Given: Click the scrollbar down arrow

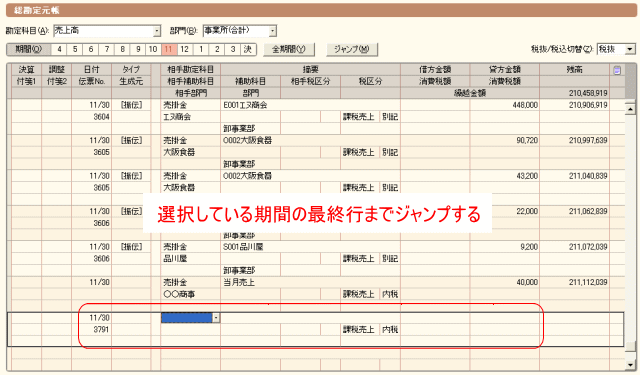Looking at the screenshot, I should (630, 365).
